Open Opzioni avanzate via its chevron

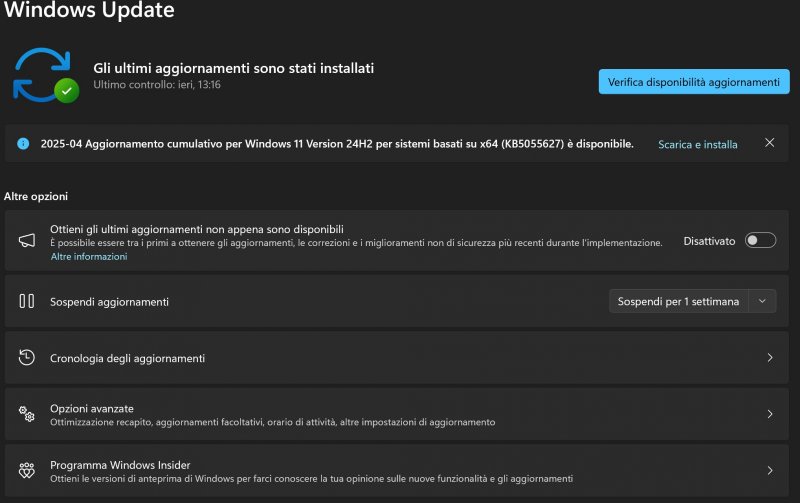770,414
